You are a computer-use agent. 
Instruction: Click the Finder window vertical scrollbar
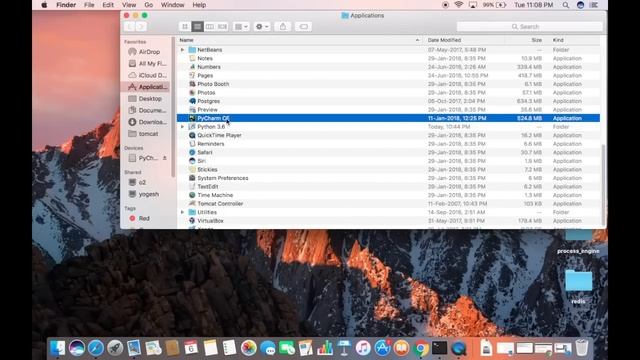point(603,184)
